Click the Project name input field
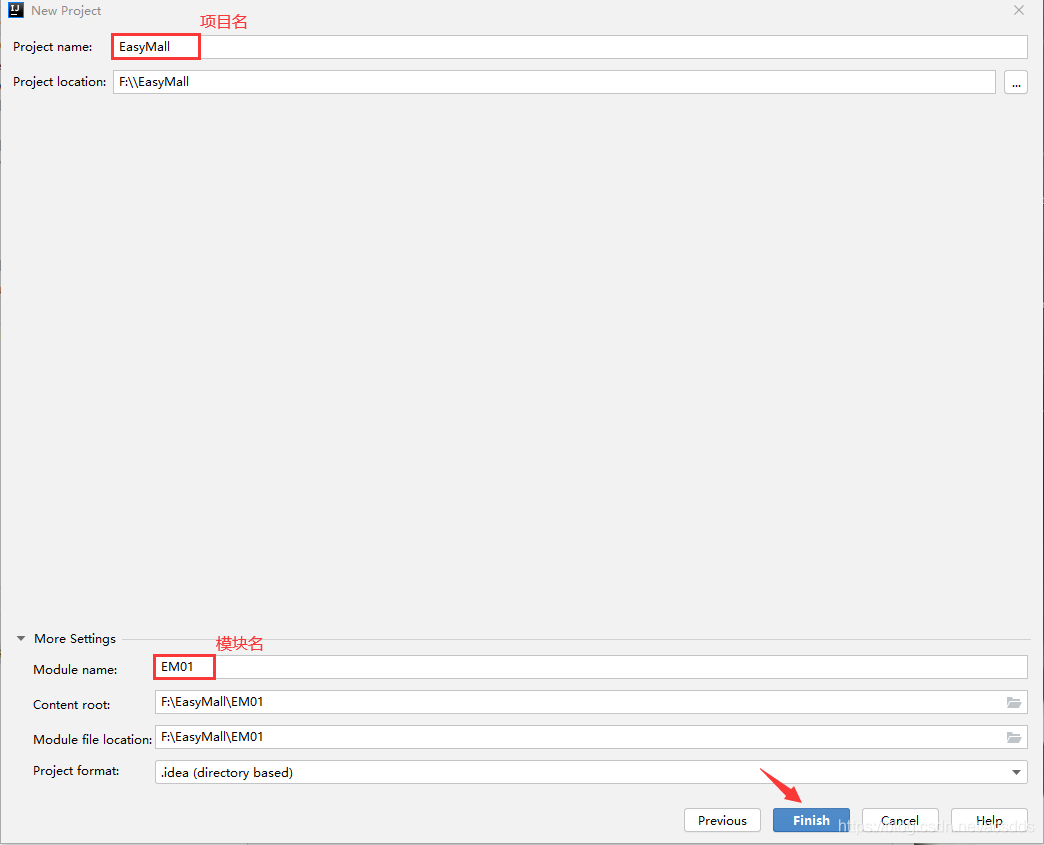The height and width of the screenshot is (845, 1044). point(570,47)
